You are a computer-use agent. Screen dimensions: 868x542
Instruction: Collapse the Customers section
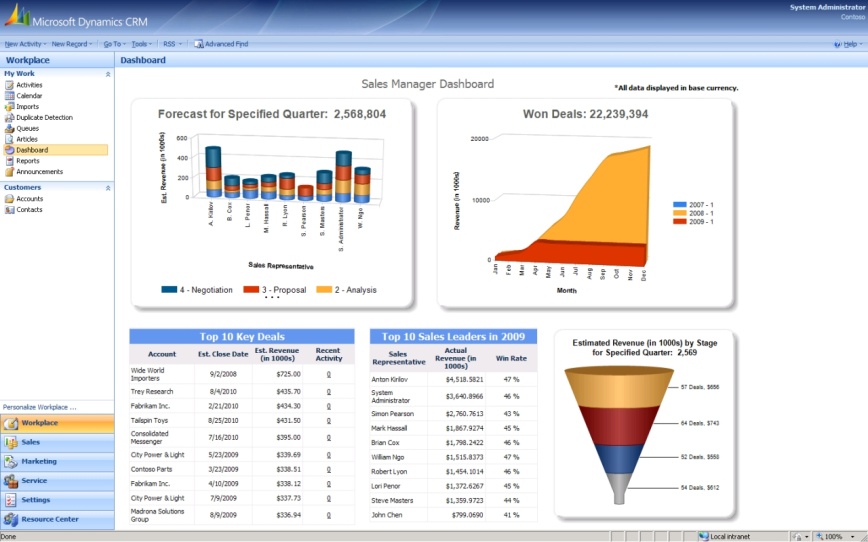(x=108, y=188)
